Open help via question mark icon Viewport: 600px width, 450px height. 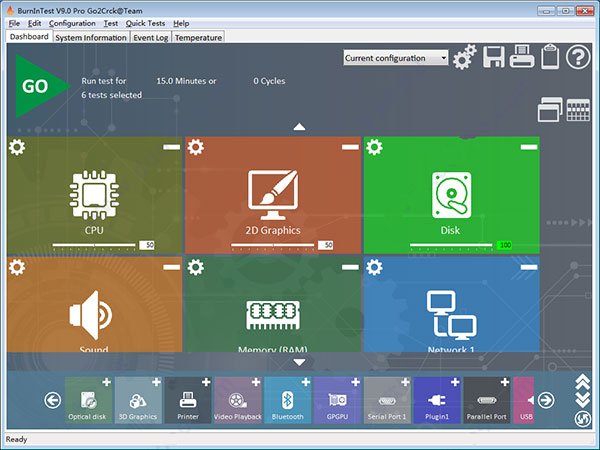coord(578,58)
